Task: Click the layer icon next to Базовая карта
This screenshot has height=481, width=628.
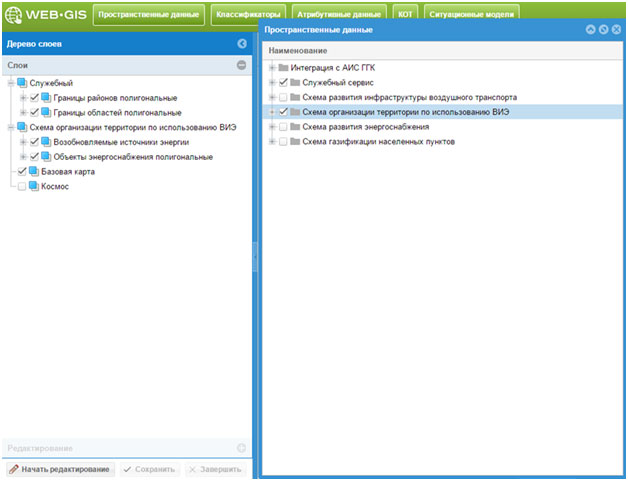Action: coord(34,172)
